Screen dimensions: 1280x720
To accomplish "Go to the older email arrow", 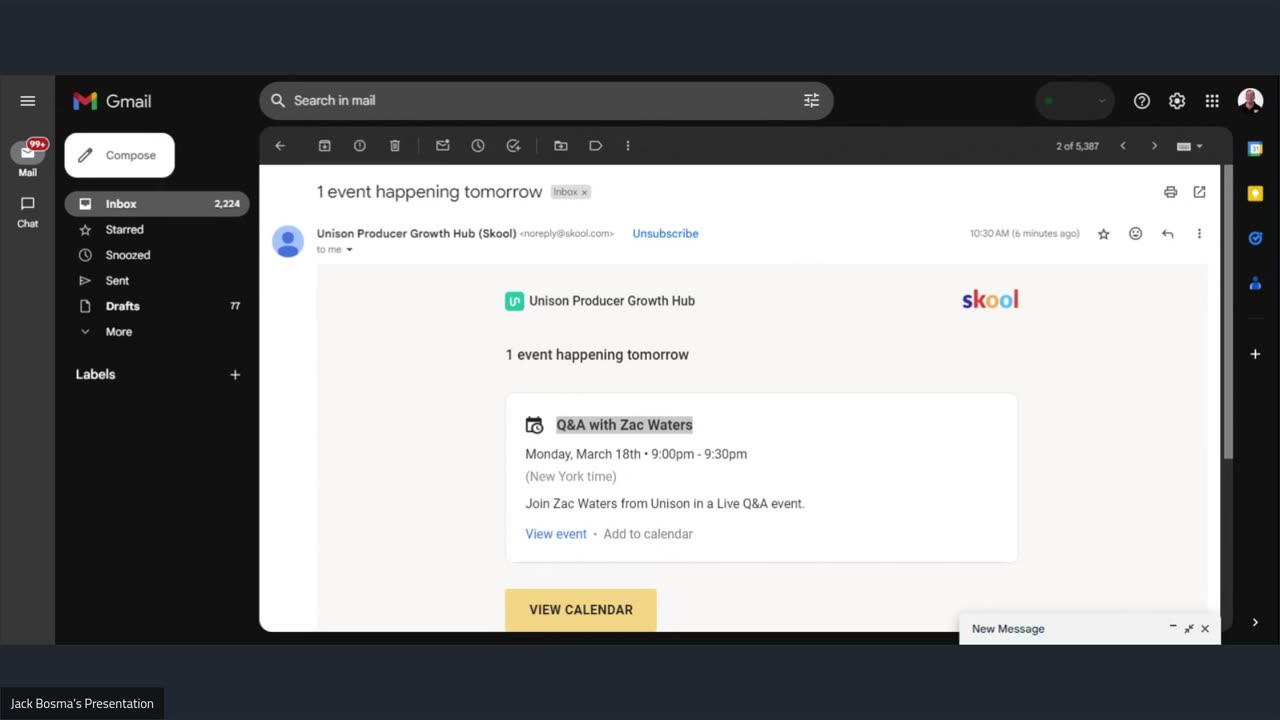I will tap(1154, 146).
